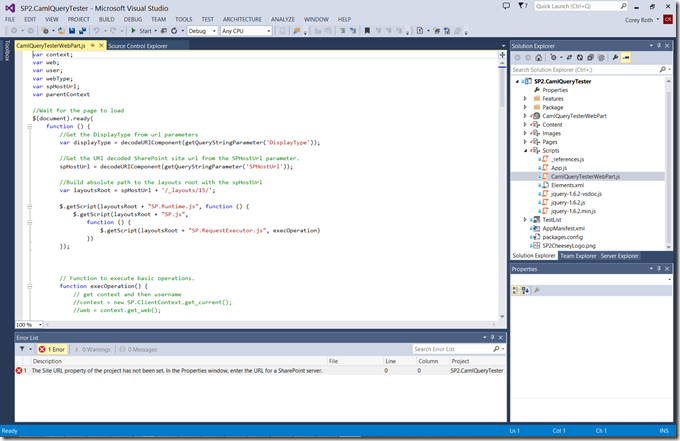Click Pending Changes Filter icon in Solution Explorer
This screenshot has width=680, height=441.
pos(554,58)
